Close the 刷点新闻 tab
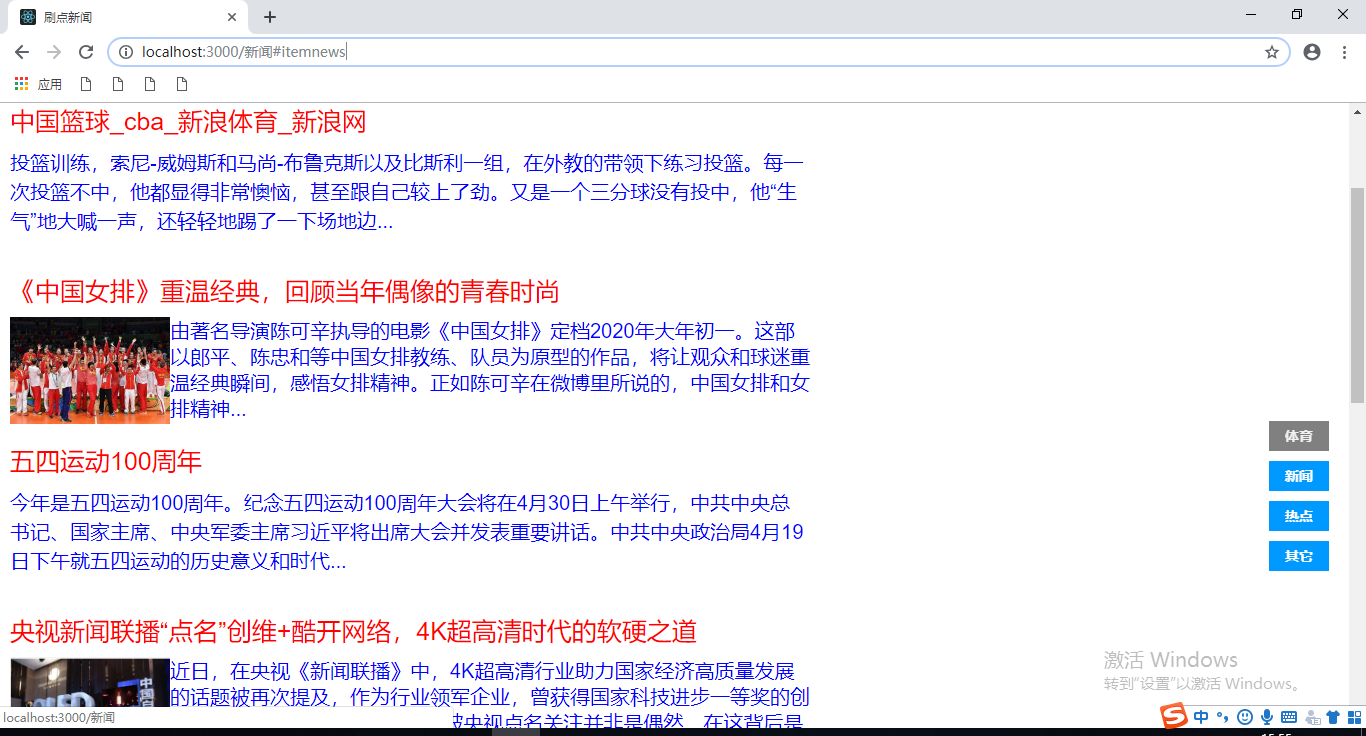 point(232,17)
